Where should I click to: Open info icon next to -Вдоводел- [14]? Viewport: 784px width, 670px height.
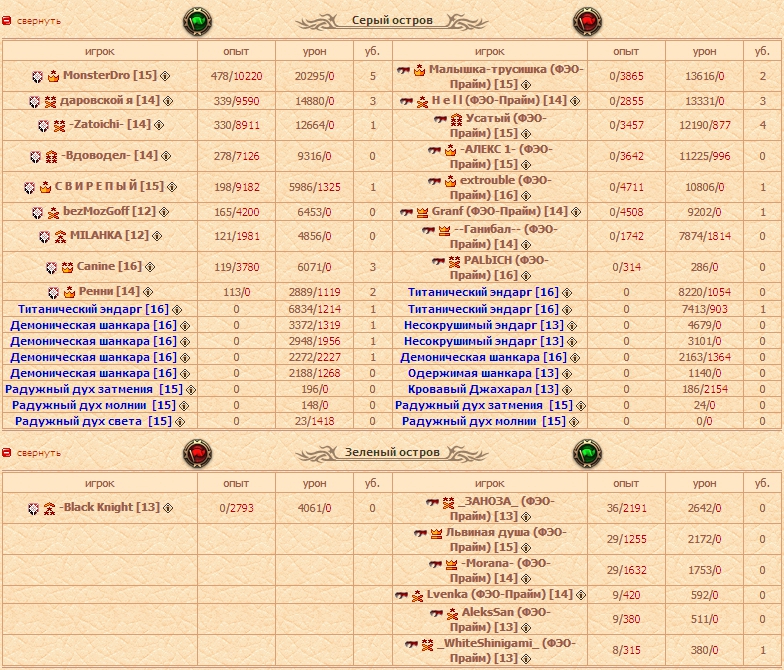(166, 156)
